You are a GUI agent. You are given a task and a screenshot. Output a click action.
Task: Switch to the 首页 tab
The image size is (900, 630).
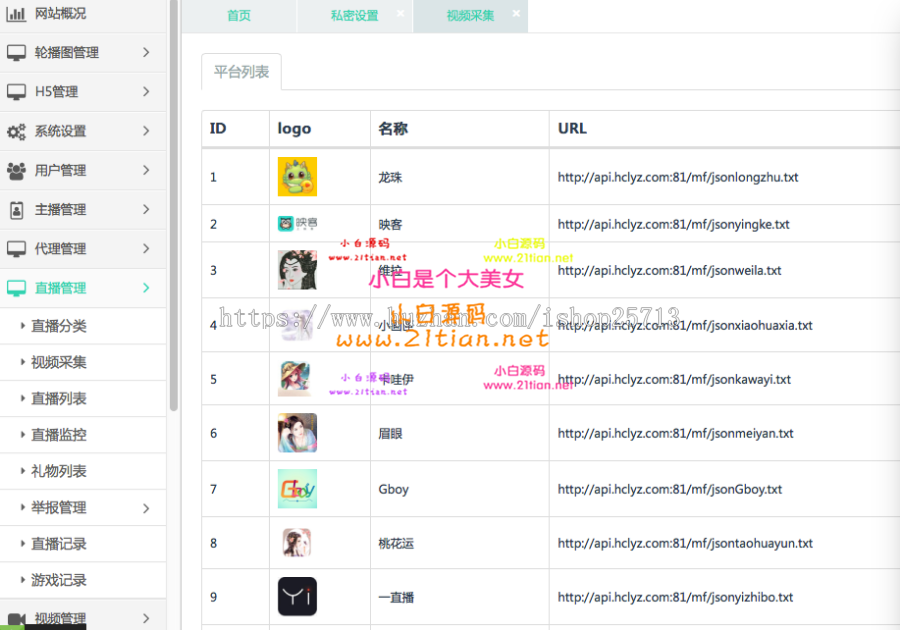point(239,15)
